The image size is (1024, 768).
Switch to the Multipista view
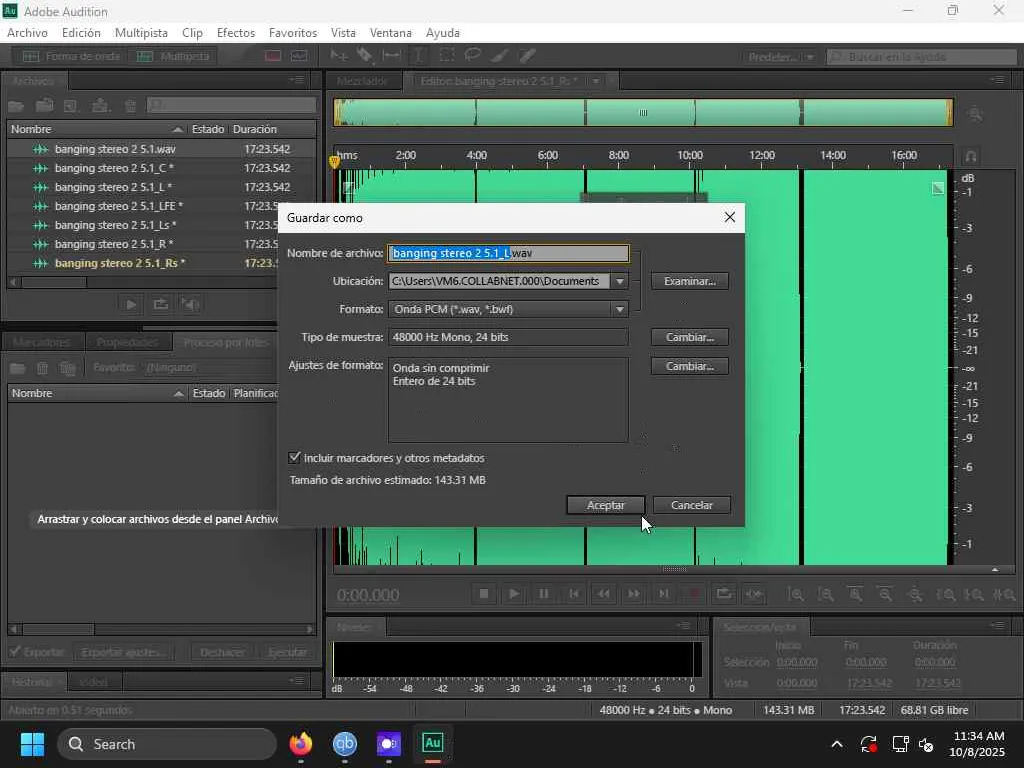pos(172,56)
